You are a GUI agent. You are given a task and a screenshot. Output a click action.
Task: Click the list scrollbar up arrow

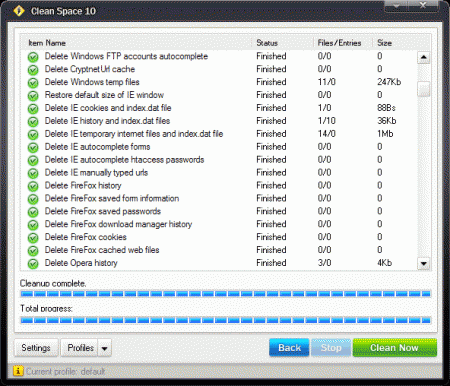[424, 57]
